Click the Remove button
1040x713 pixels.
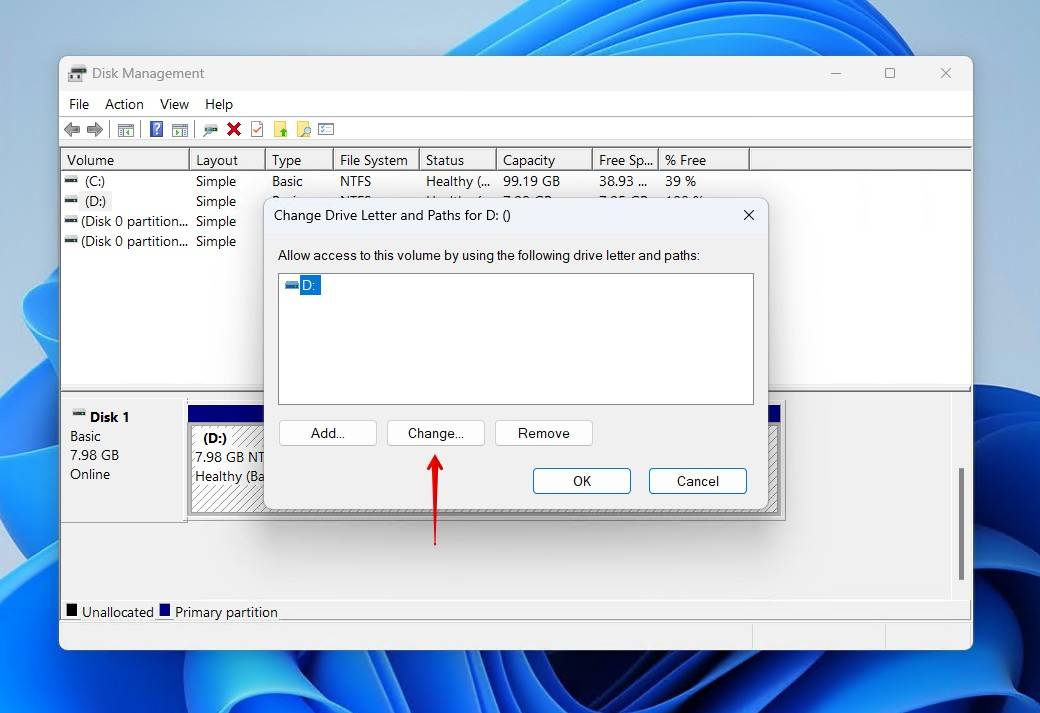[x=544, y=433]
